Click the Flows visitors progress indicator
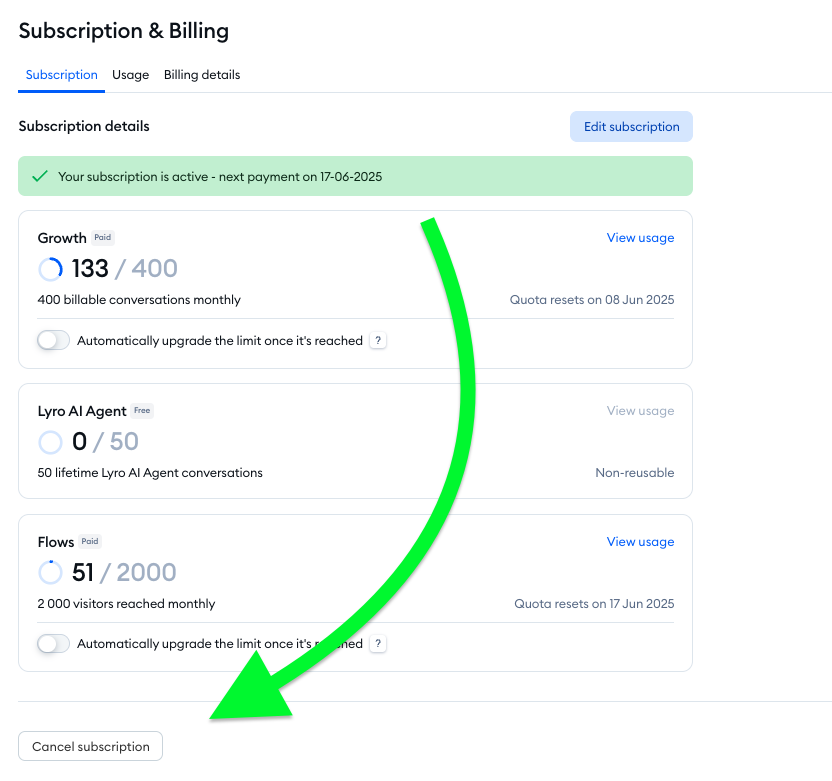 (x=50, y=572)
